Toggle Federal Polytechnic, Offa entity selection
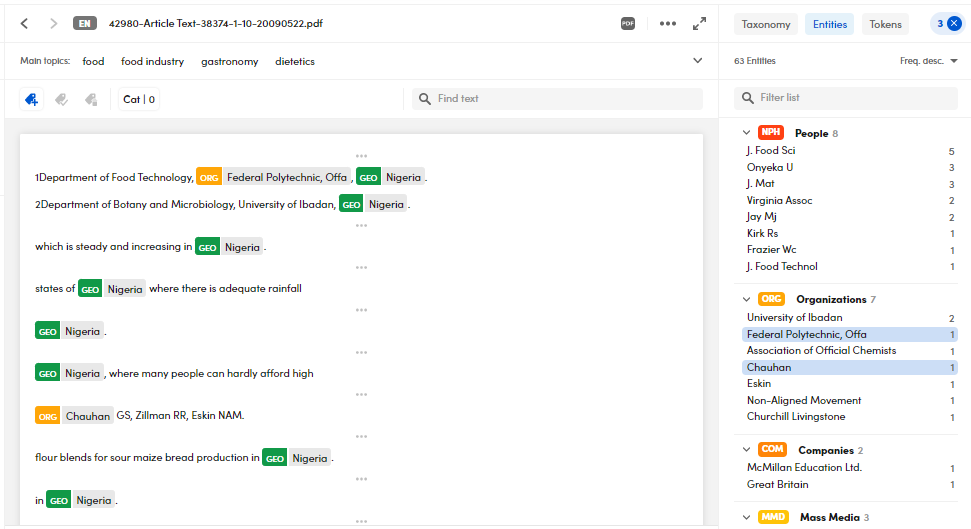Screen dimensions: 971x529 [x=806, y=334]
